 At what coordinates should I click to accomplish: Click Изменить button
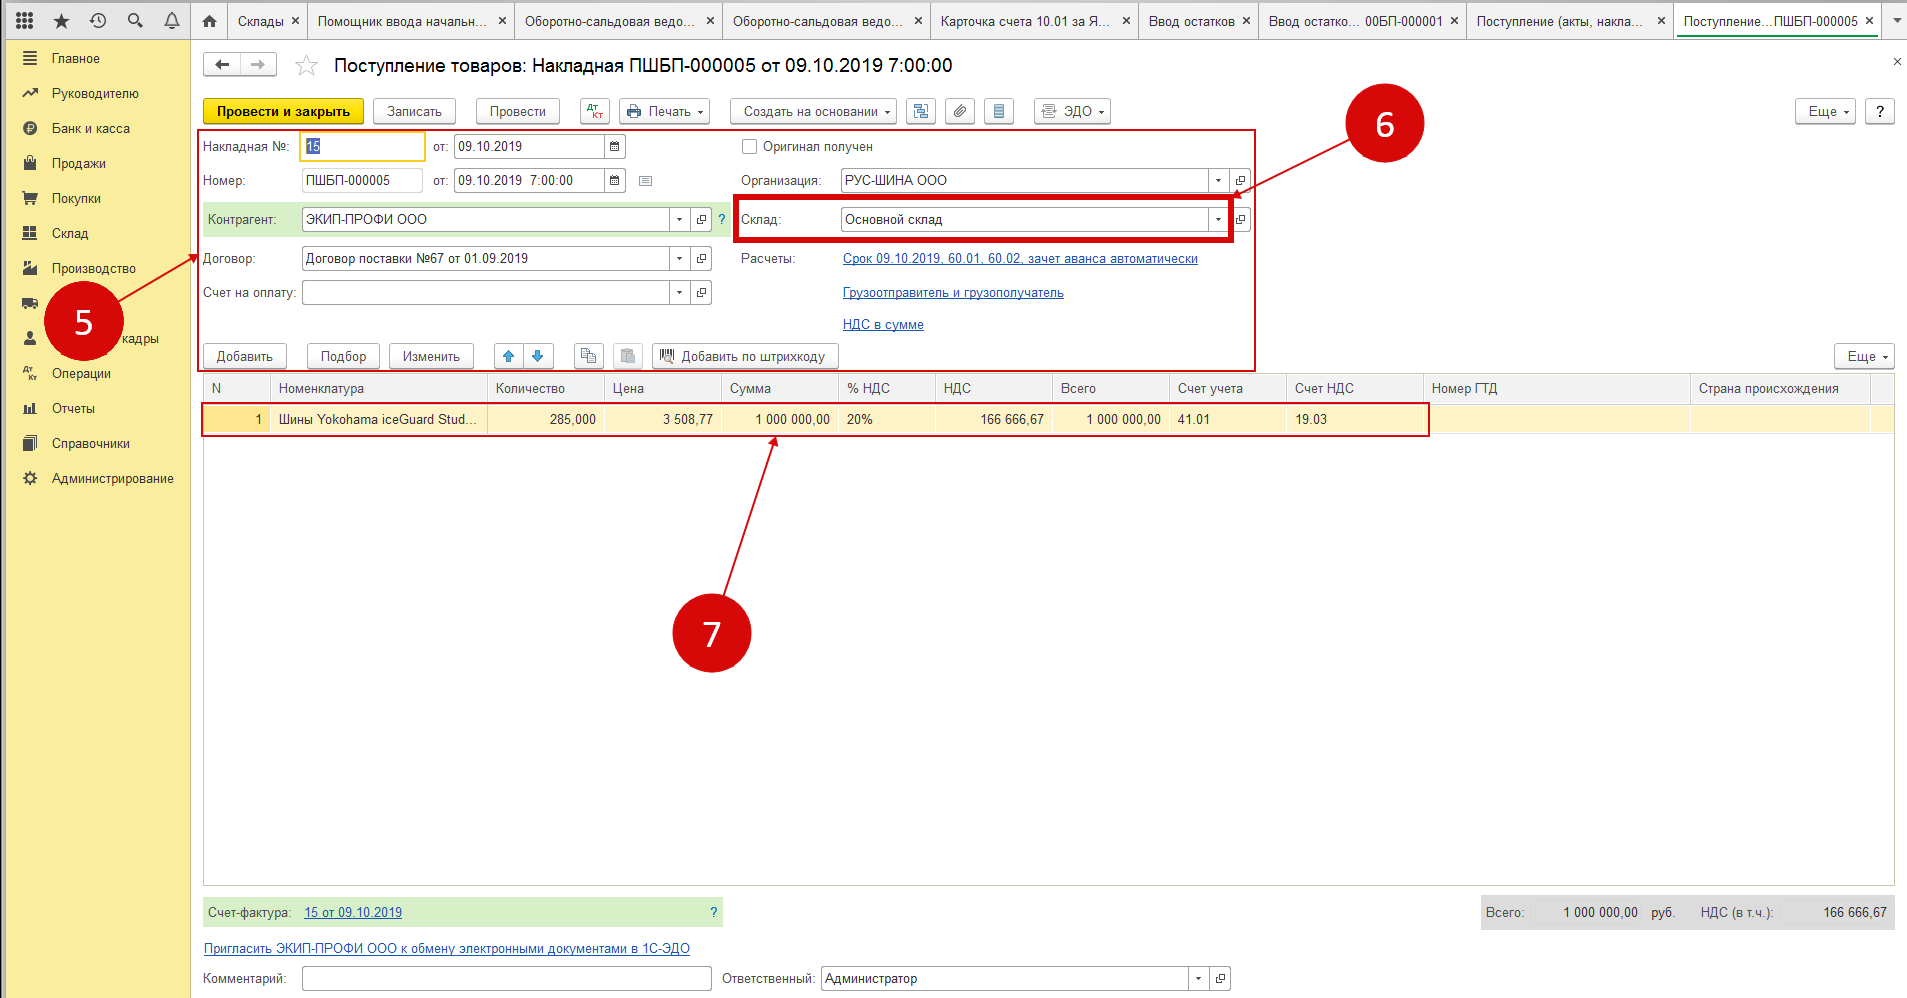(431, 356)
